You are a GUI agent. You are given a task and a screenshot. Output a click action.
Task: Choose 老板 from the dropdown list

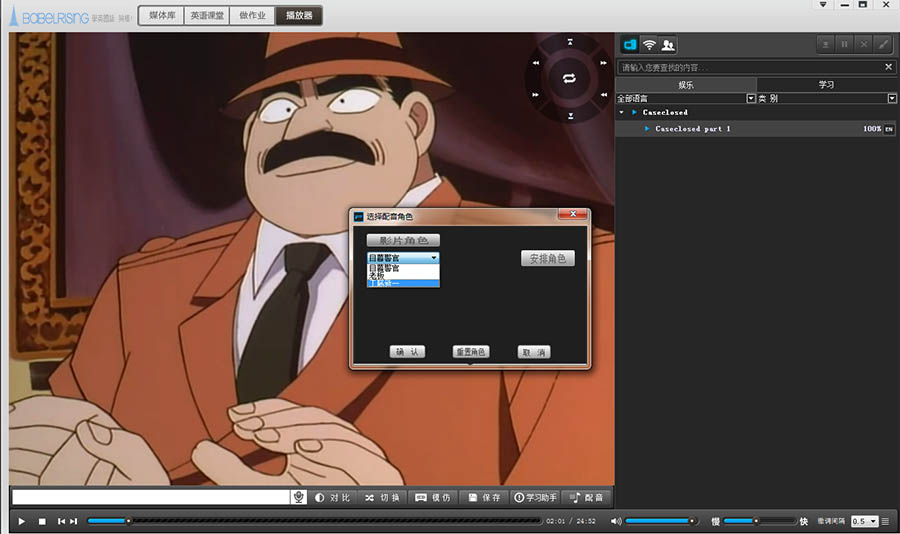pyautogui.click(x=404, y=276)
